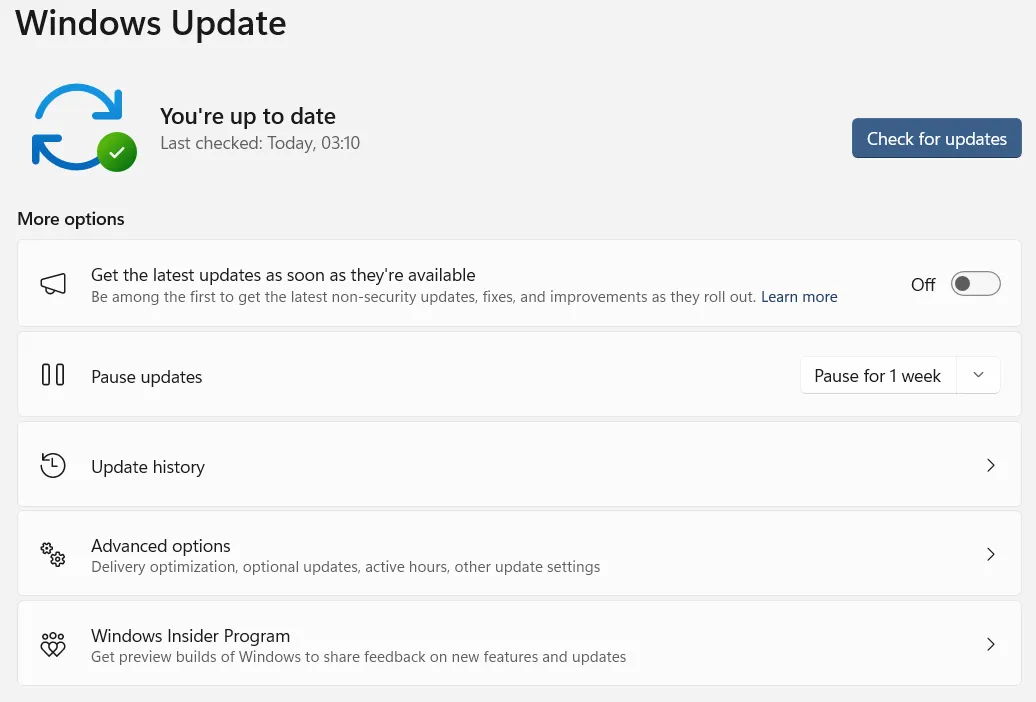Open the Update history page chevron
1036x702 pixels.
(991, 465)
